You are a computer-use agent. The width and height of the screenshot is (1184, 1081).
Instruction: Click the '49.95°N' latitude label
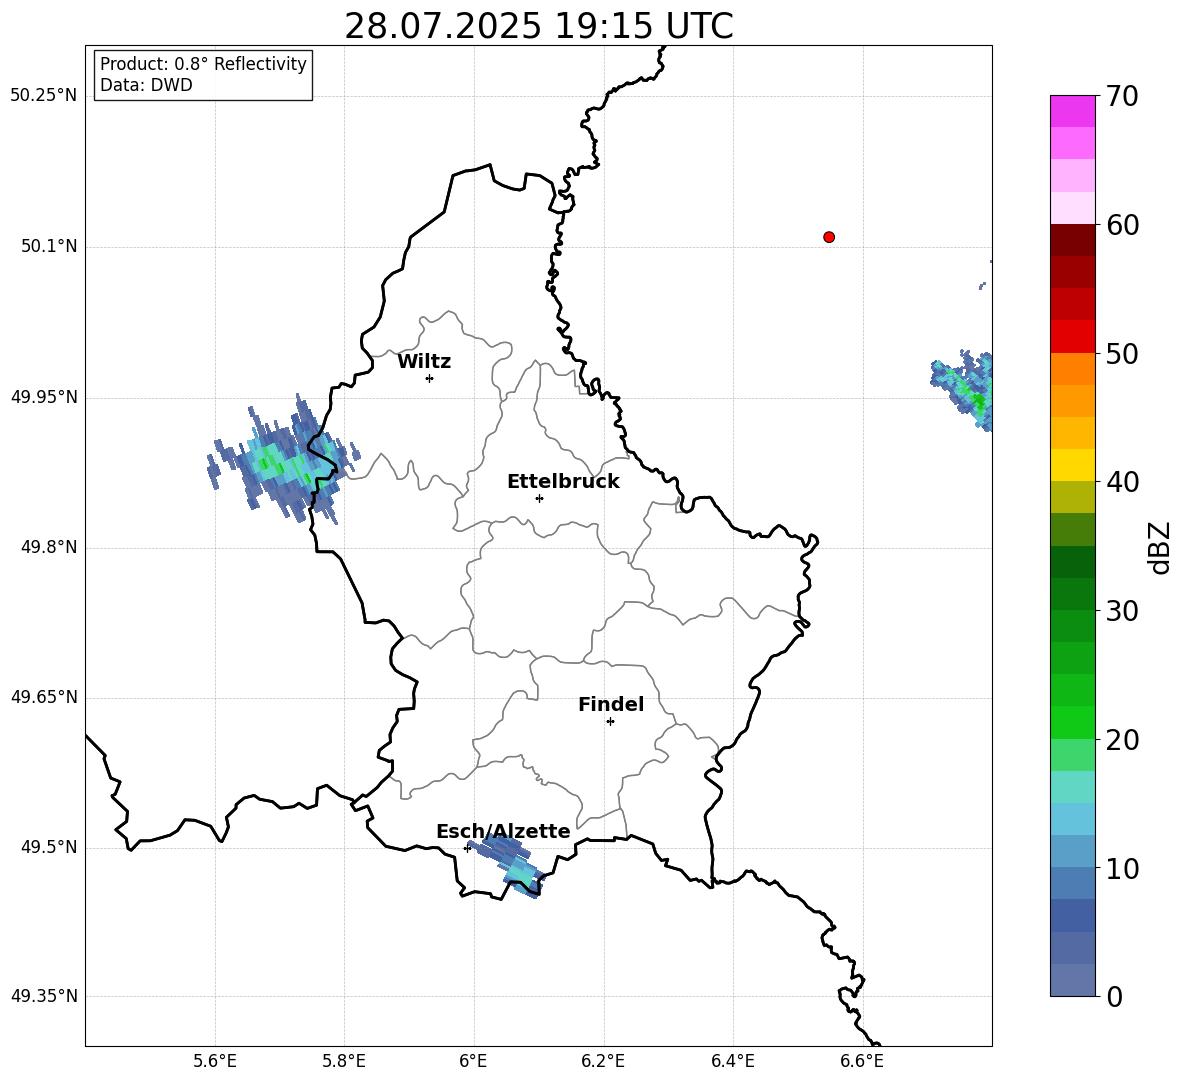click(44, 397)
